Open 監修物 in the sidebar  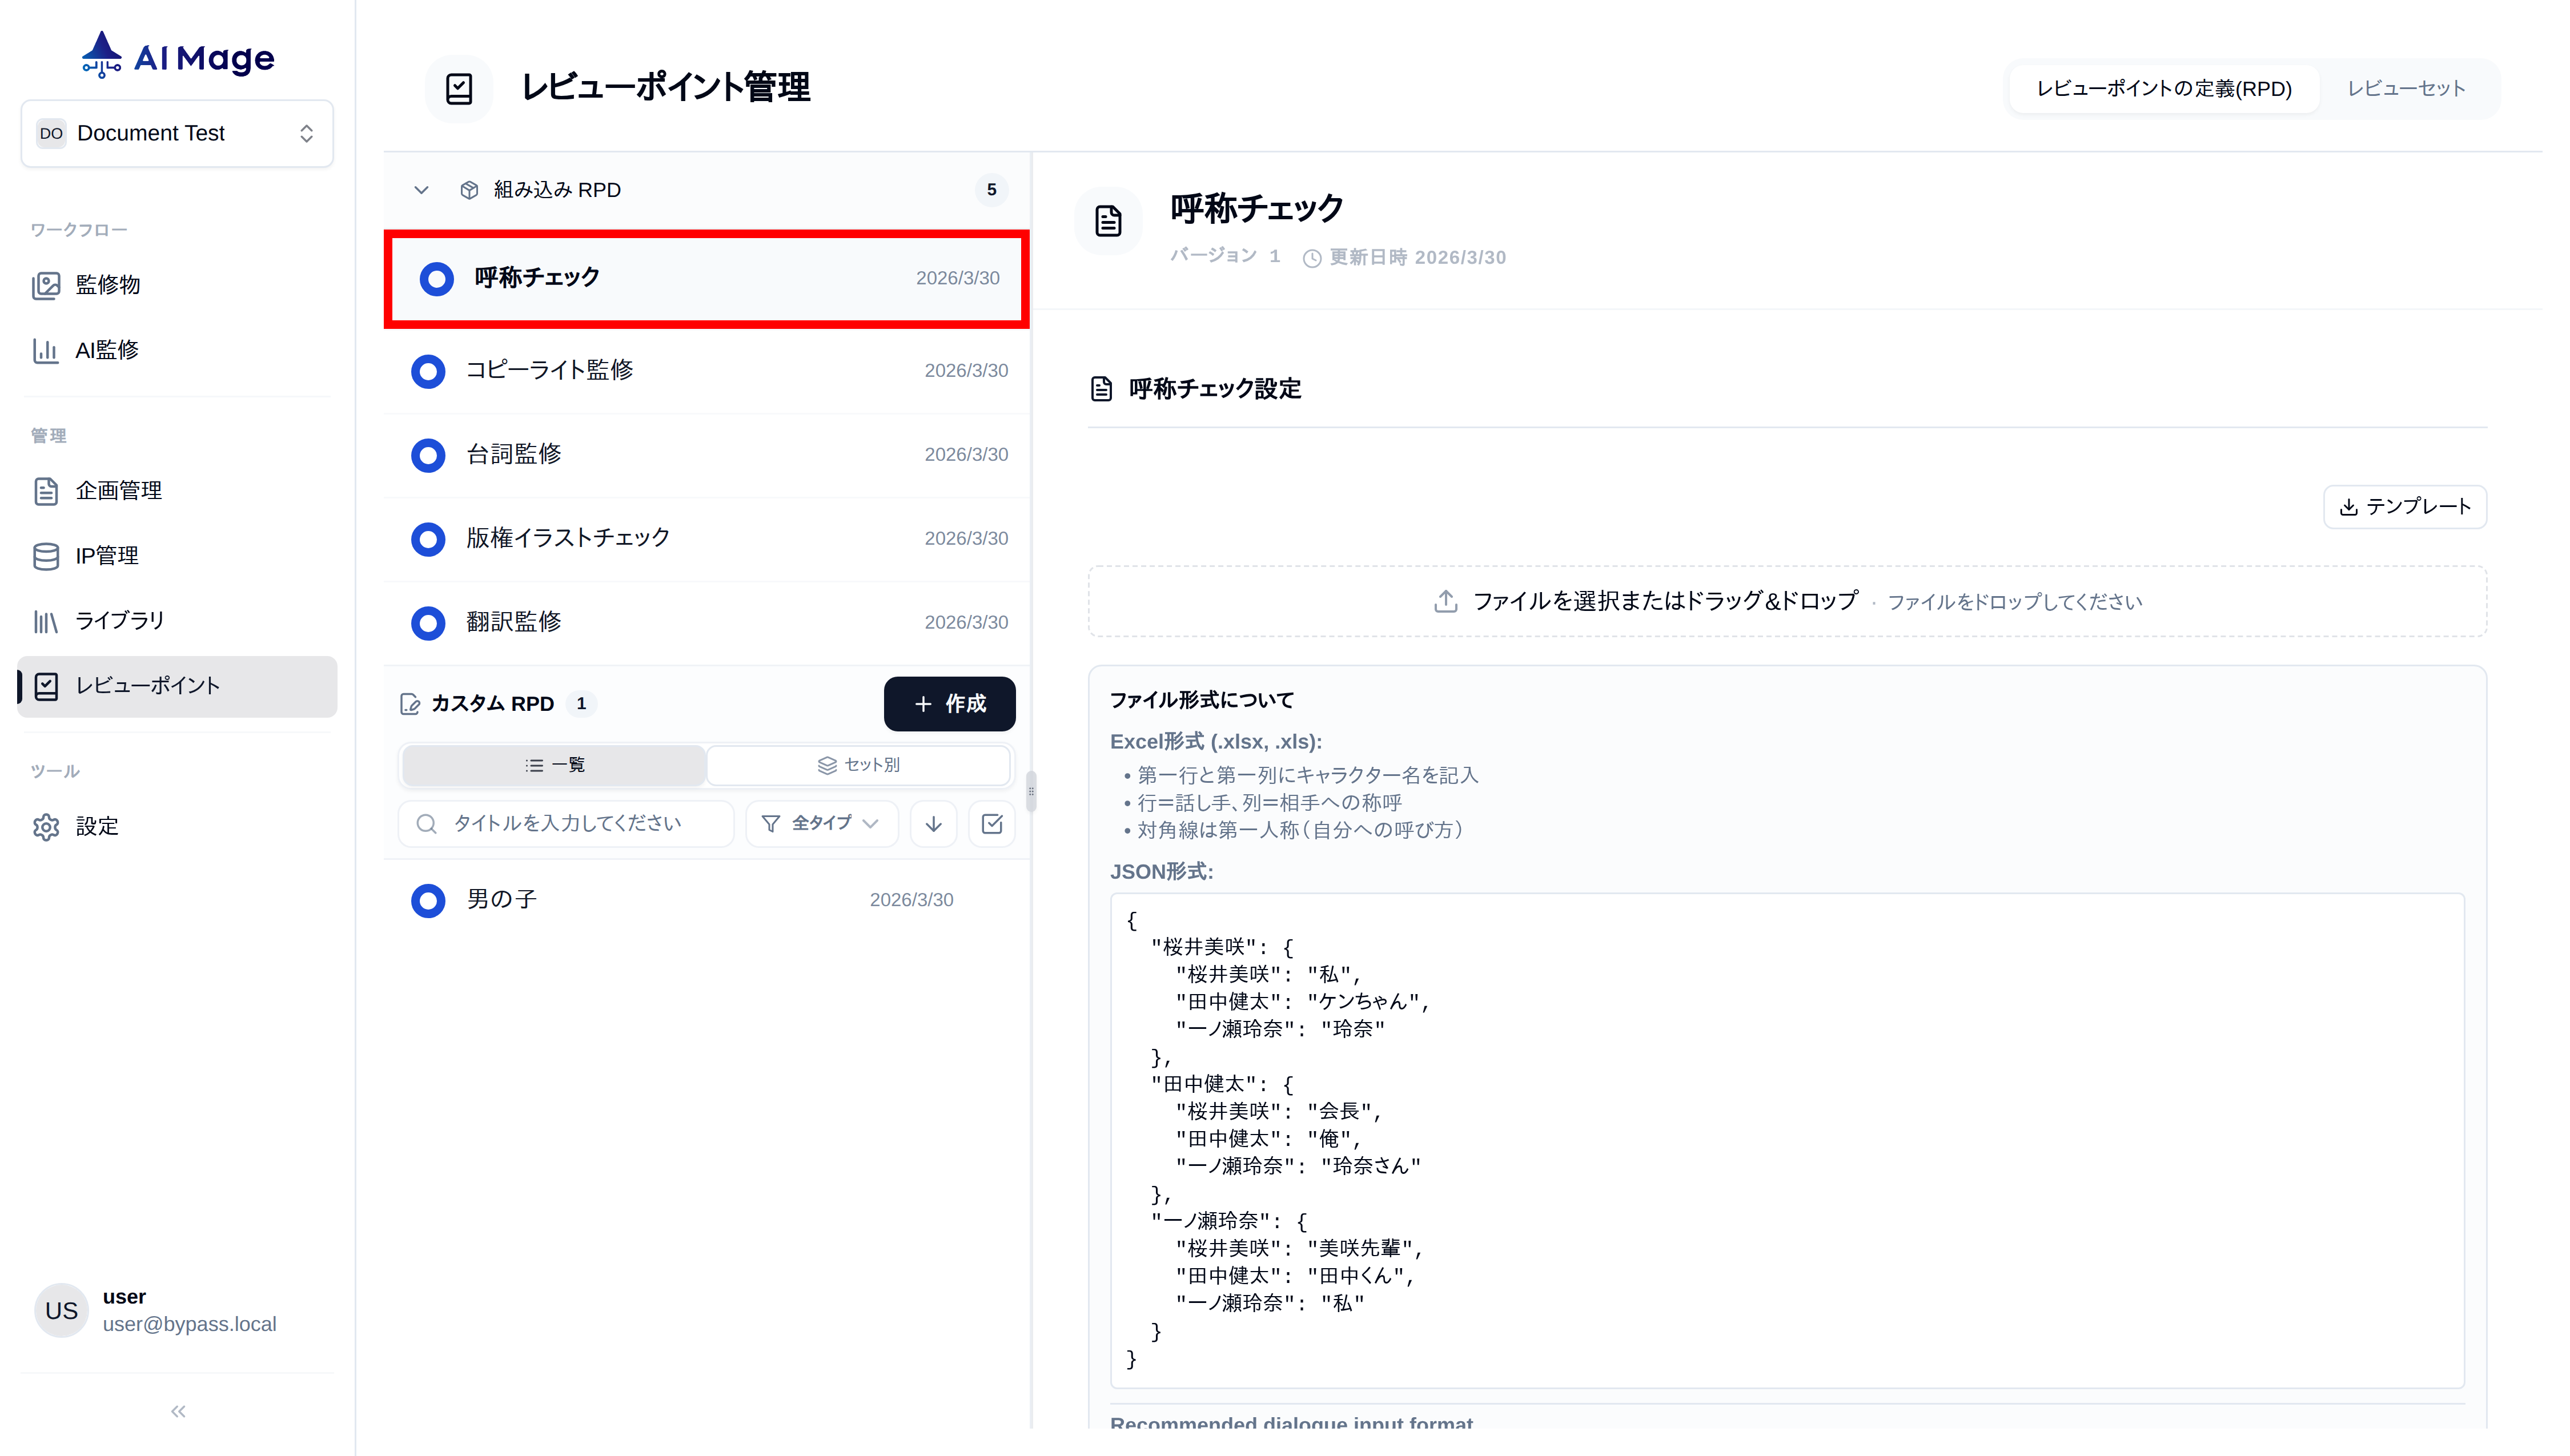pos(107,285)
